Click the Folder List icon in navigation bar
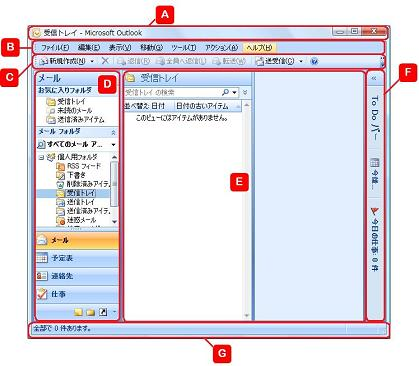 pyautogui.click(x=90, y=312)
